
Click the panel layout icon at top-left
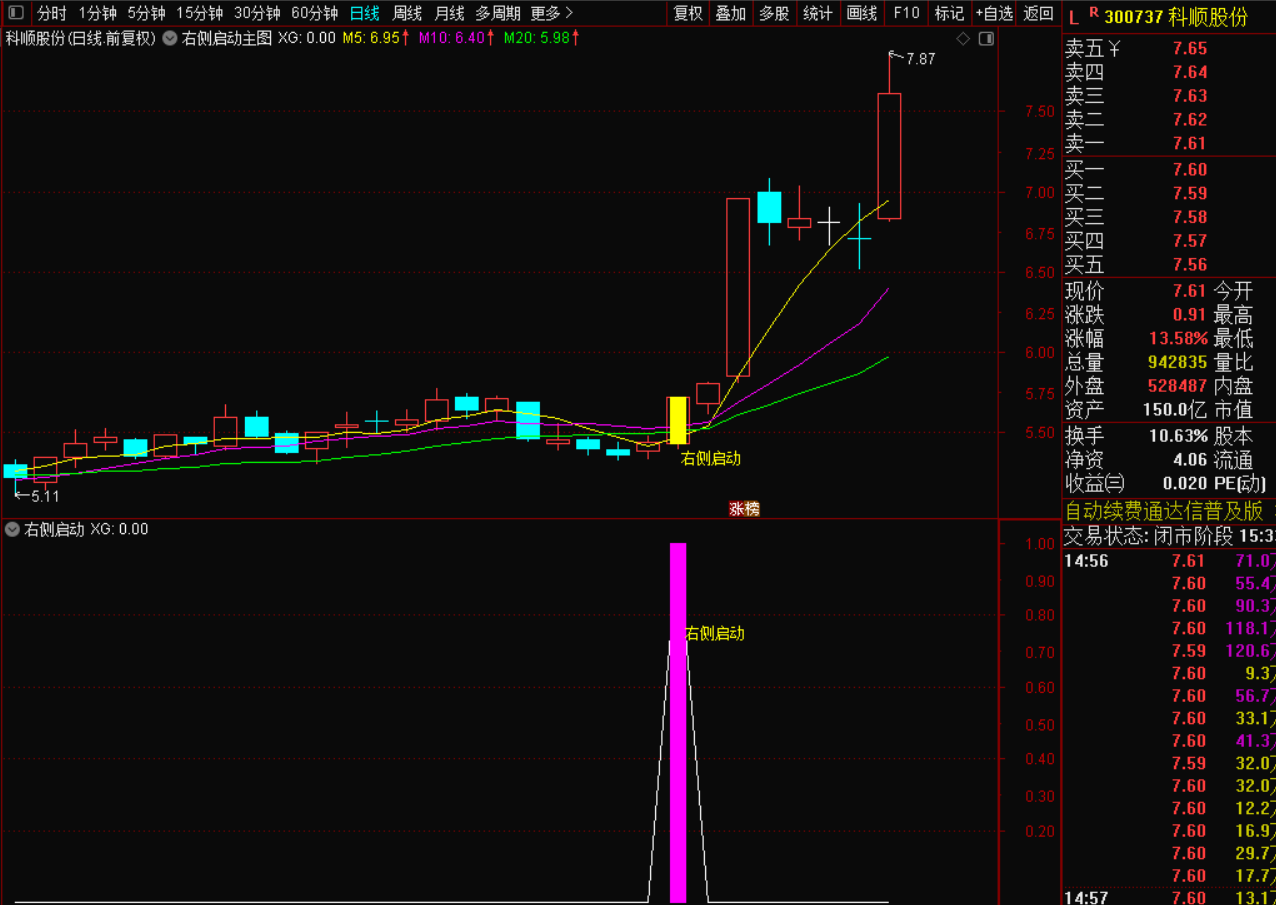[x=15, y=13]
